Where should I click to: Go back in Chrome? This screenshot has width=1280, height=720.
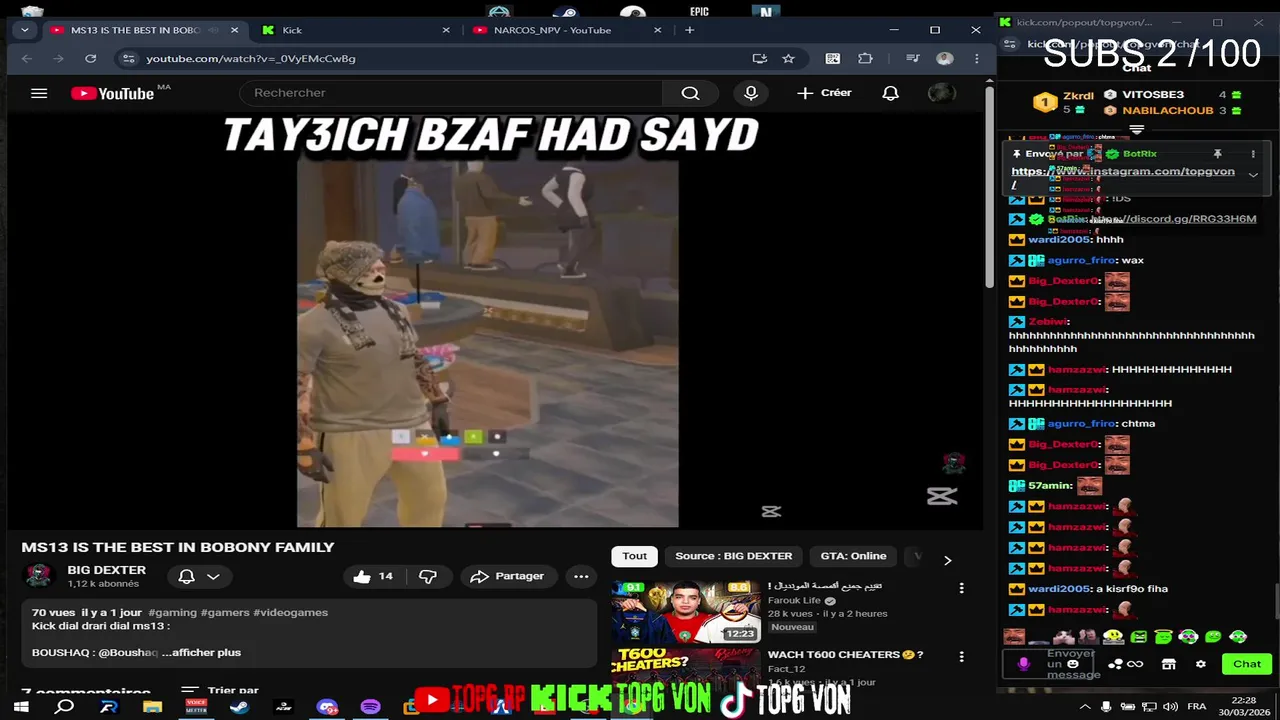pos(27,59)
